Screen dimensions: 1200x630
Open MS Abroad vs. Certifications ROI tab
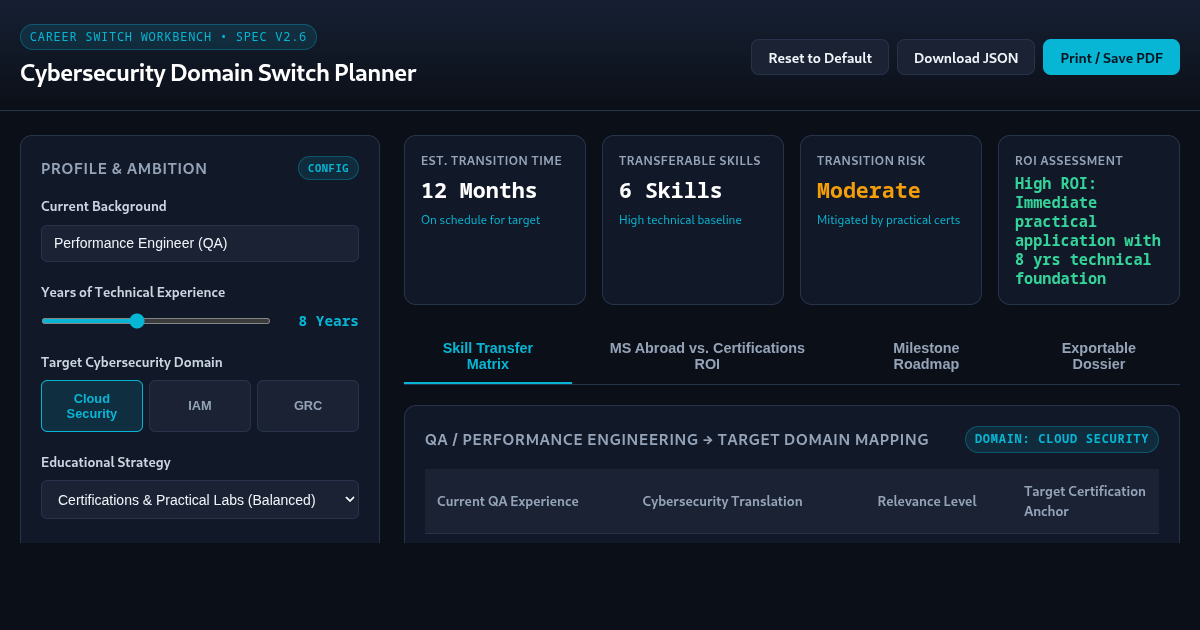click(707, 356)
